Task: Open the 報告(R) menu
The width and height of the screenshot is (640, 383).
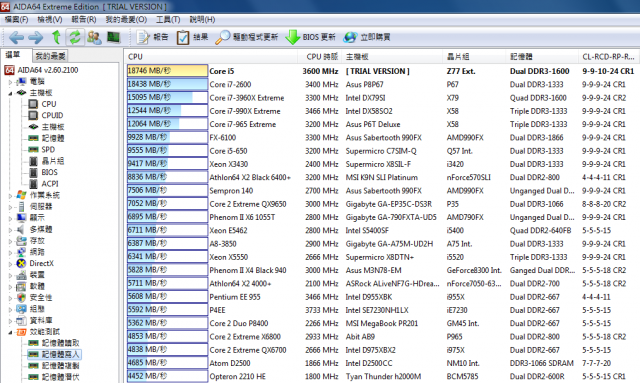Action: (x=84, y=19)
